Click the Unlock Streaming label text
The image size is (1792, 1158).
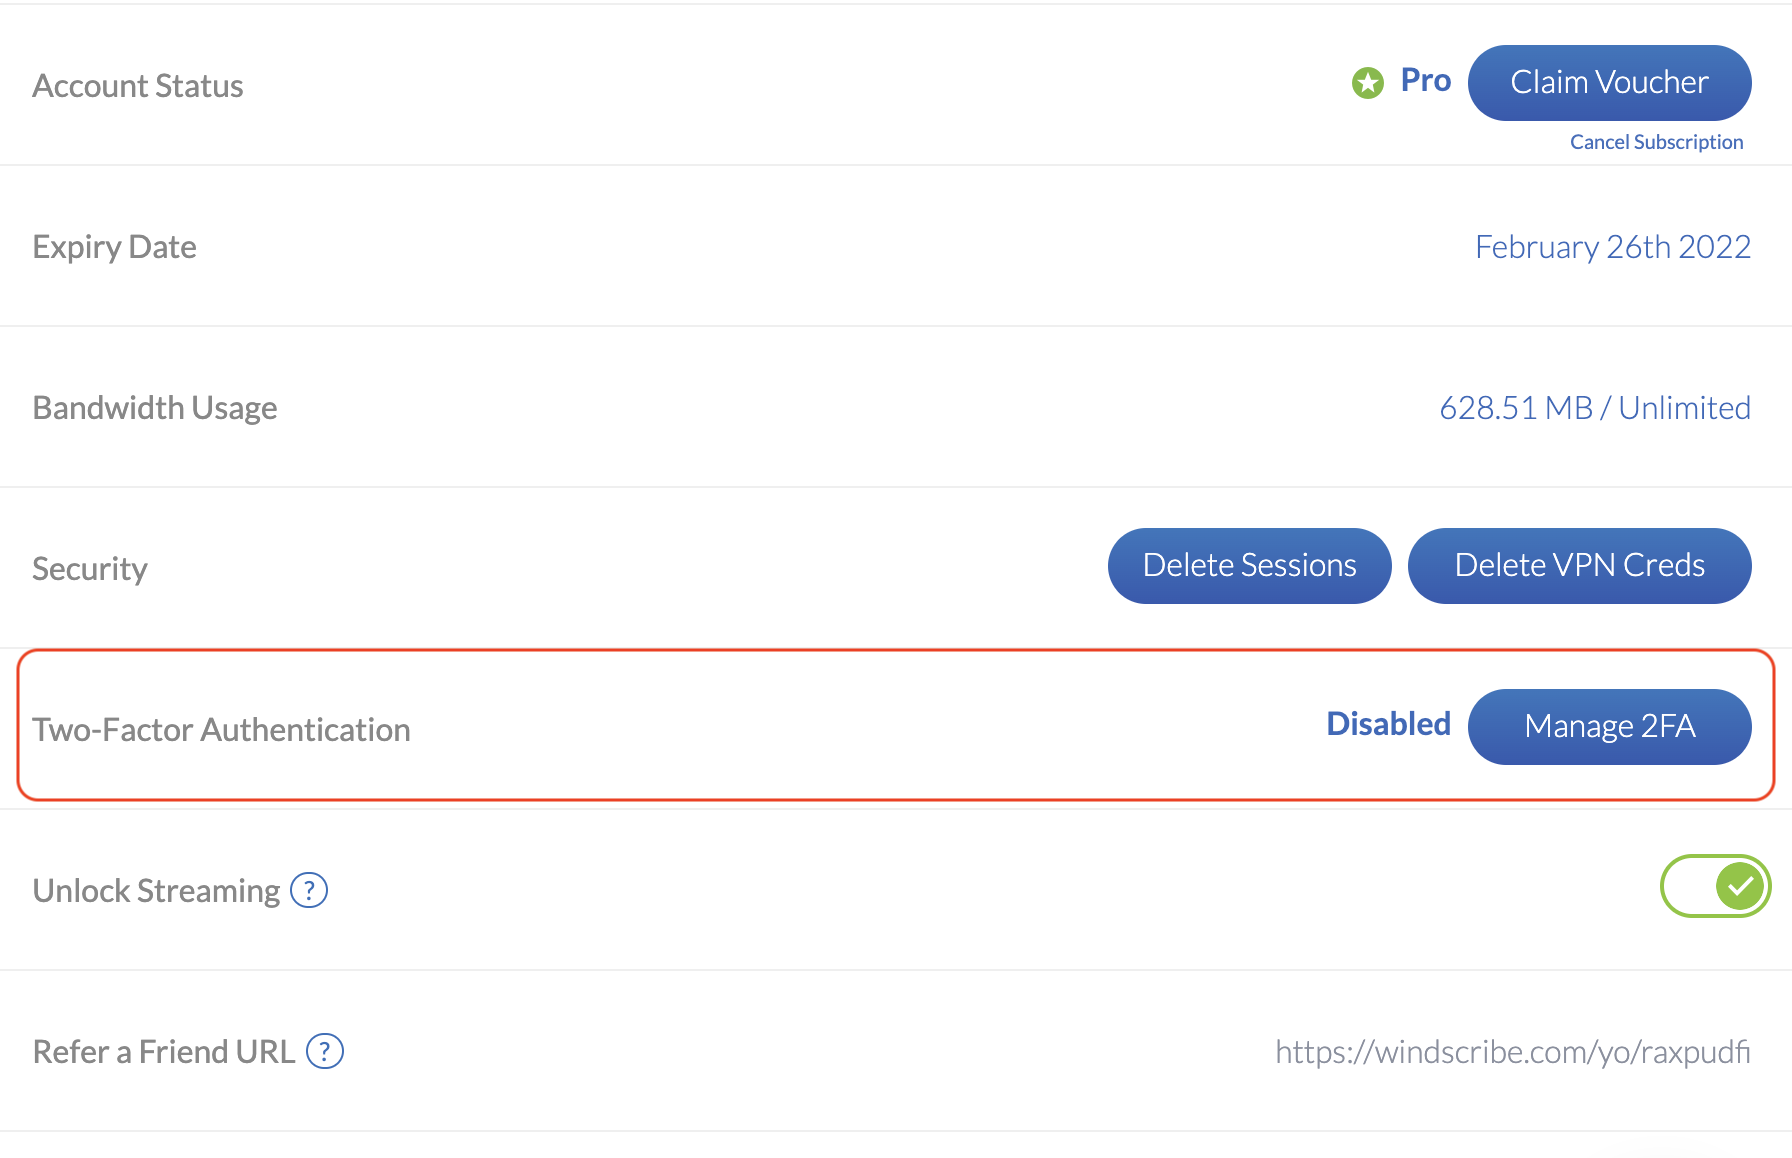pyautogui.click(x=156, y=891)
